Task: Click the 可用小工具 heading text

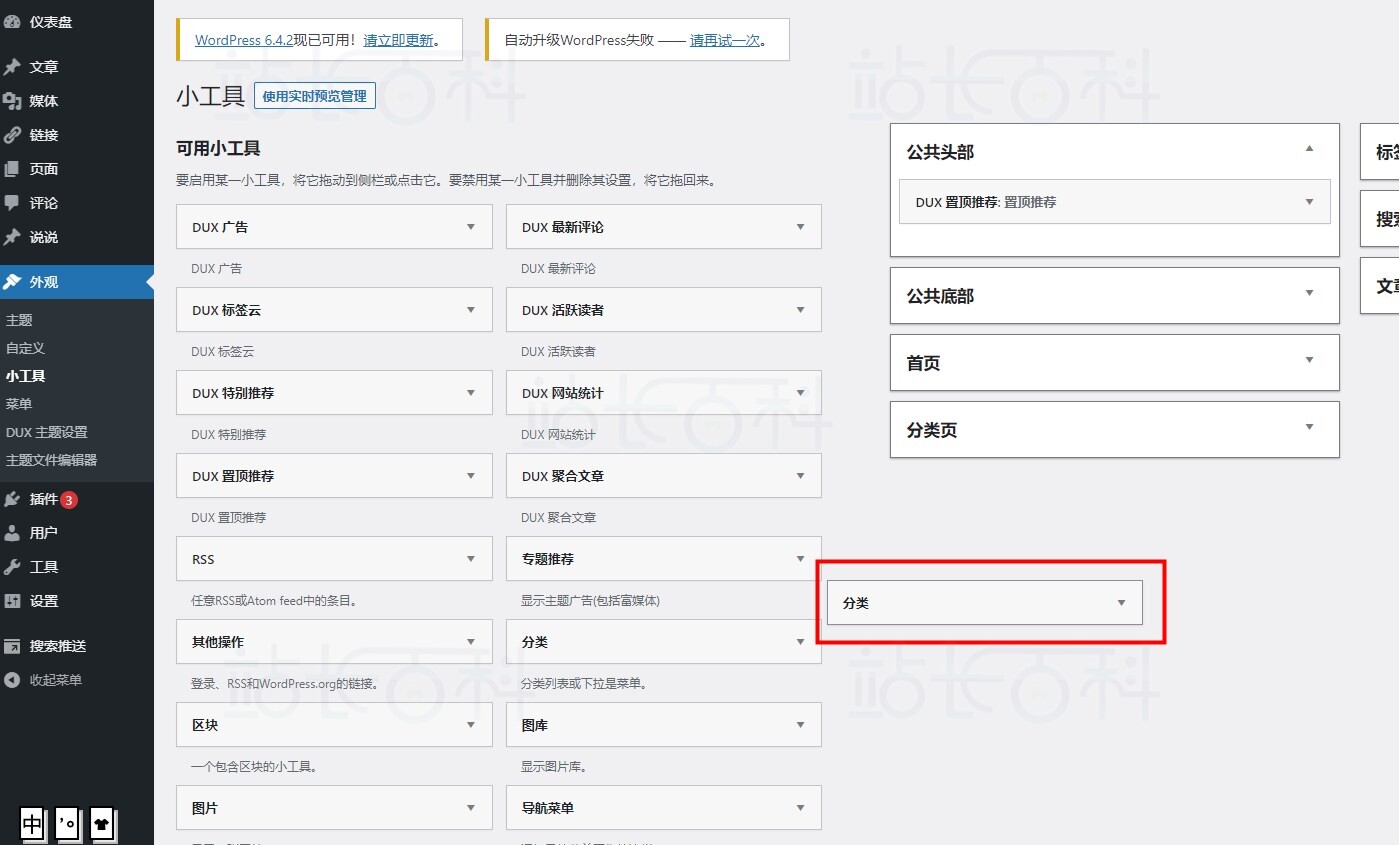Action: (x=218, y=149)
